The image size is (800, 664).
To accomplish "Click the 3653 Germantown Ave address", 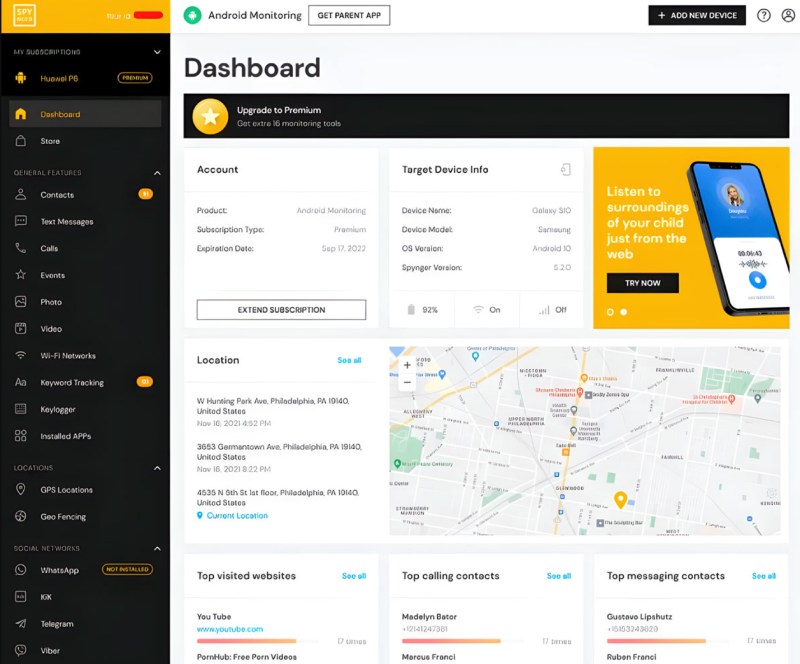I will pos(280,452).
